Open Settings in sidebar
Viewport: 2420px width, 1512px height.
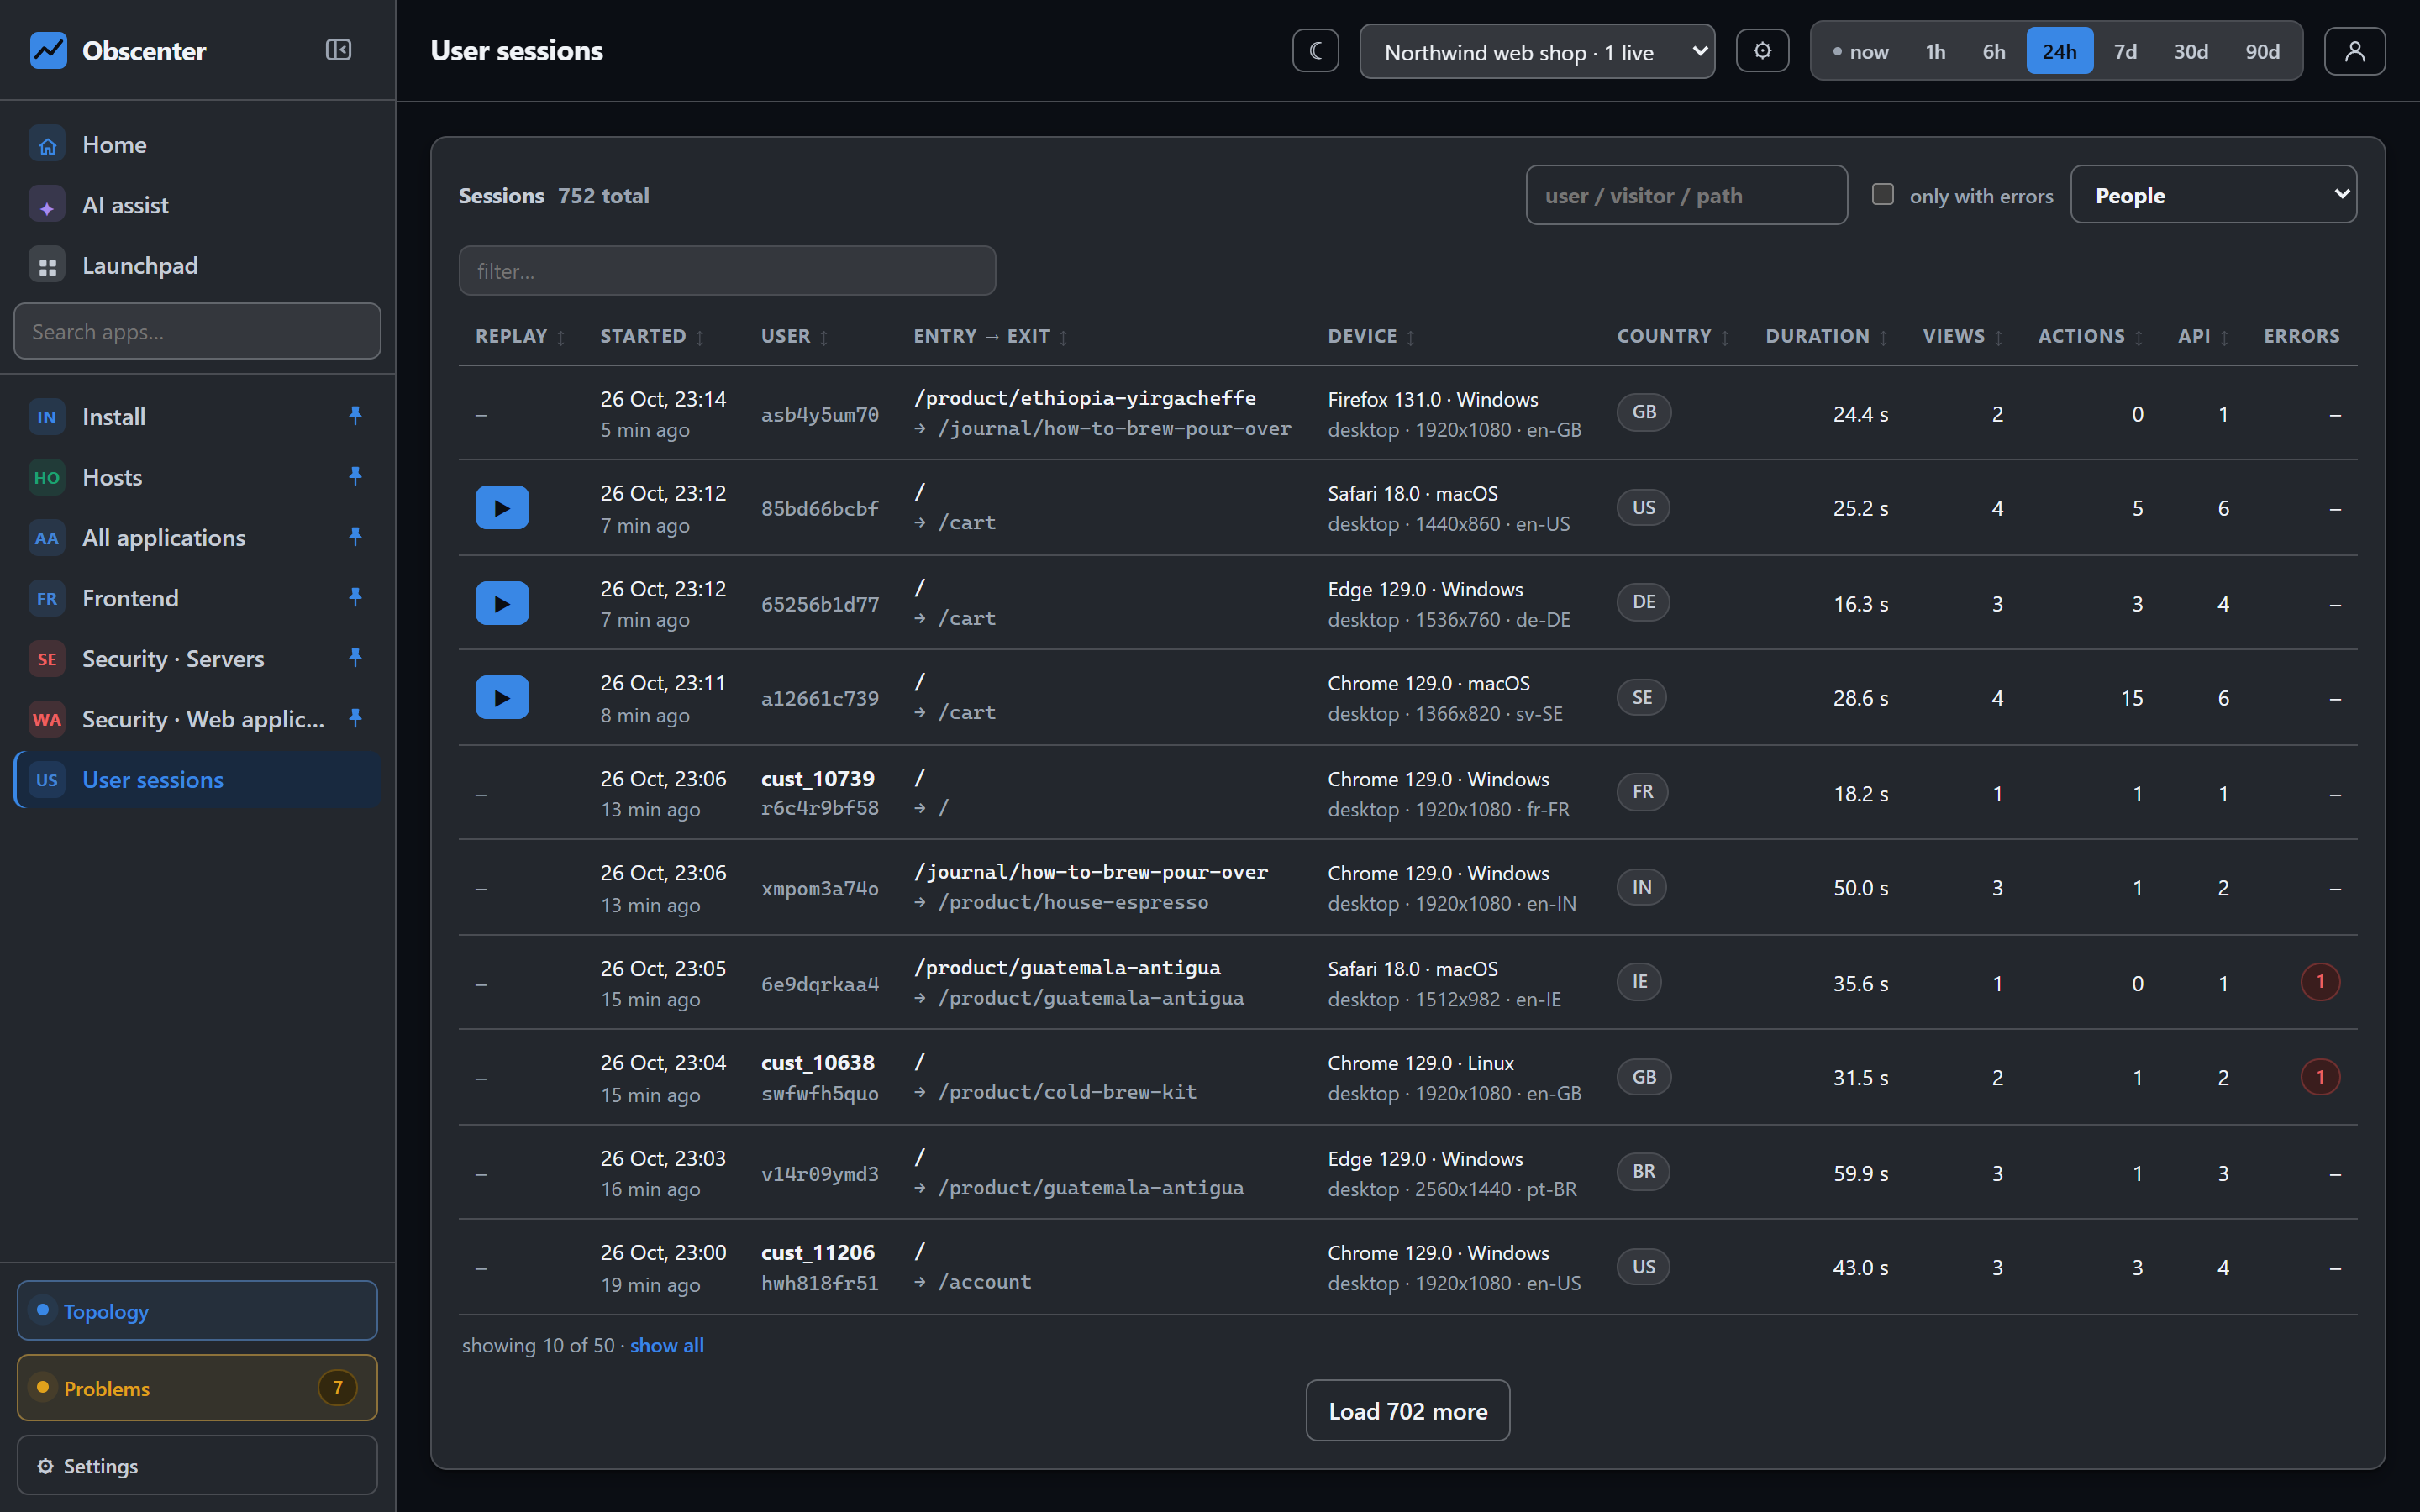point(197,1466)
